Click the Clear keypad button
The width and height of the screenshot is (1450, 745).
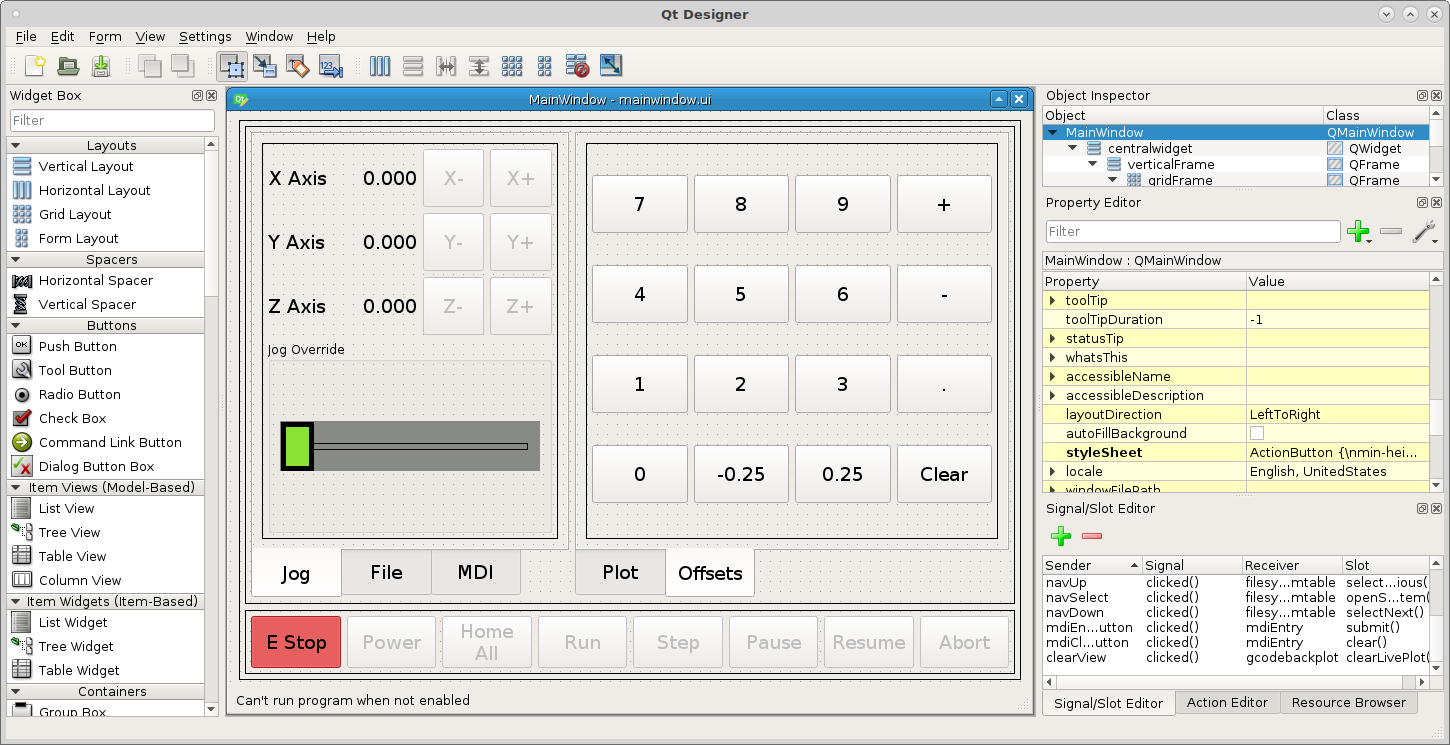[944, 474]
